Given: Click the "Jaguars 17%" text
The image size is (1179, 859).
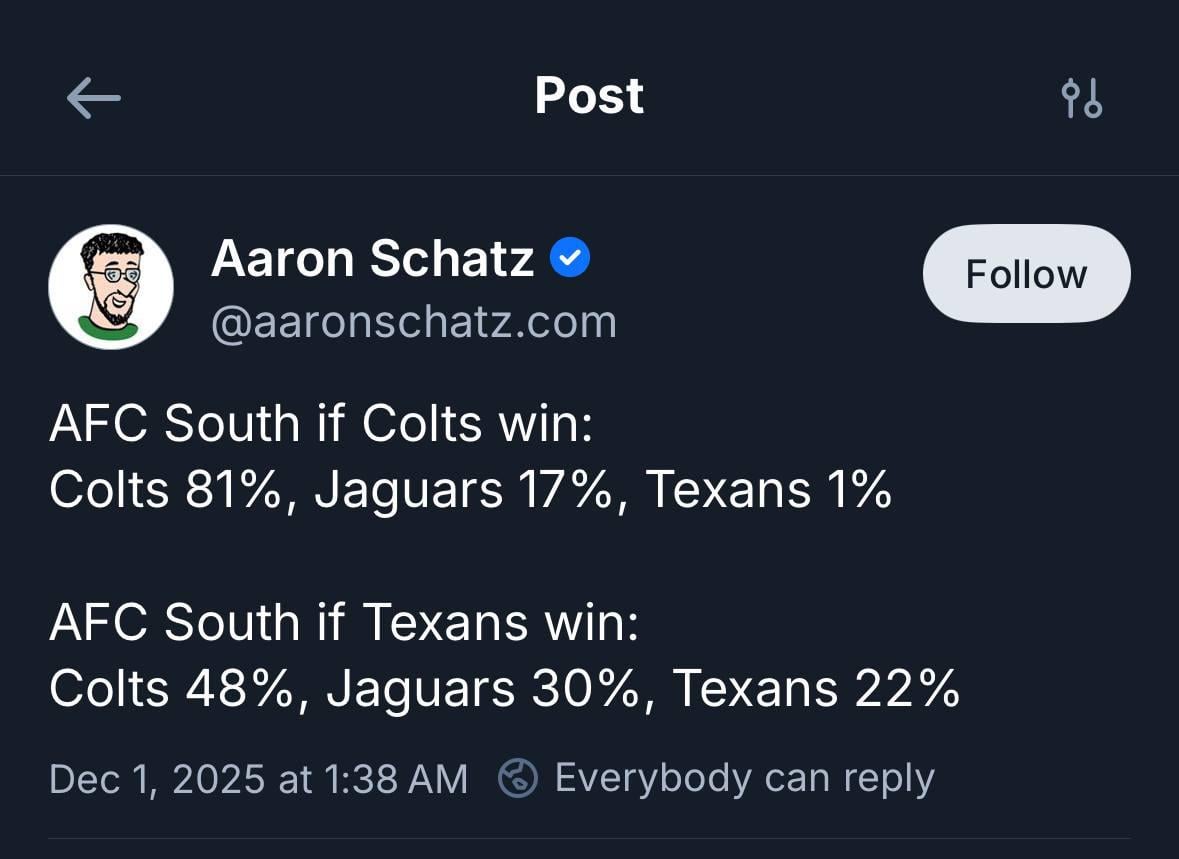Looking at the screenshot, I should pyautogui.click(x=463, y=490).
